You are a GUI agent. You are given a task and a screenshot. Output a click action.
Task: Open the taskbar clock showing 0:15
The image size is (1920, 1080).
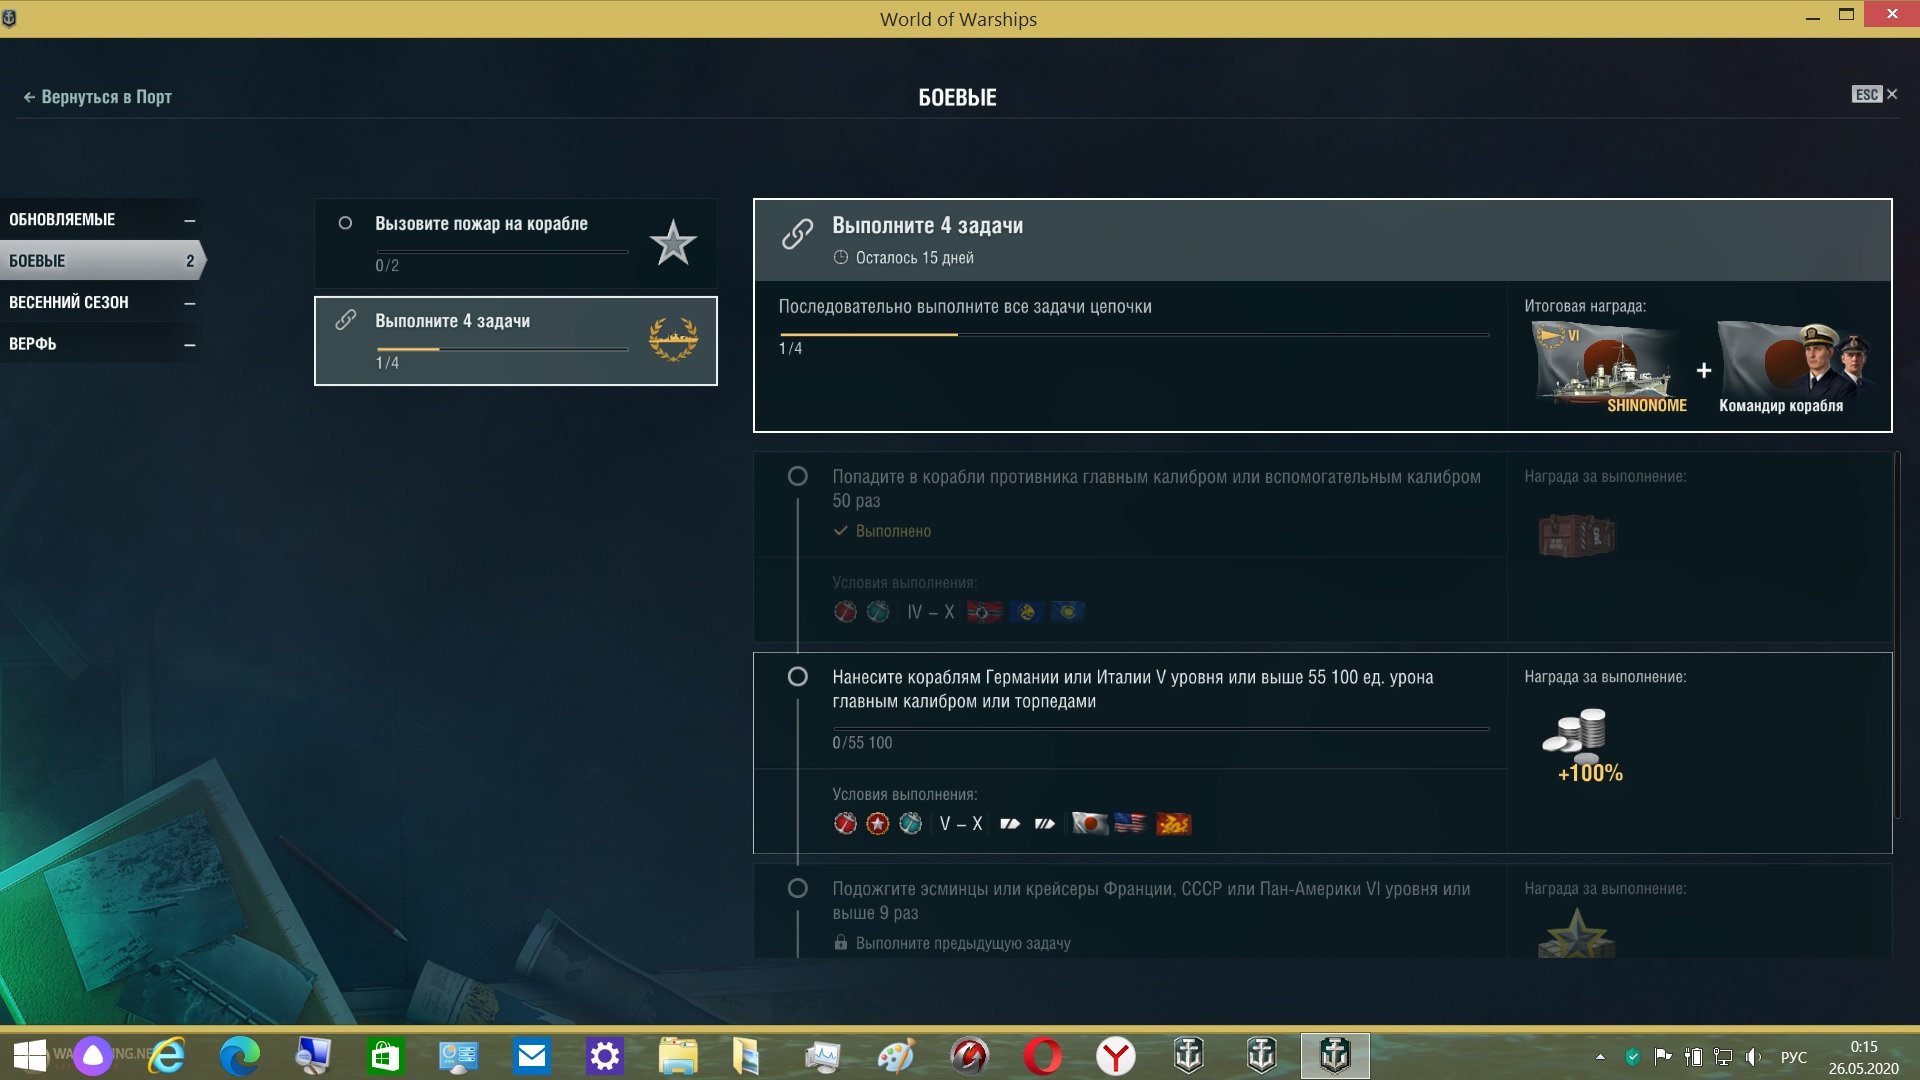(1863, 1057)
